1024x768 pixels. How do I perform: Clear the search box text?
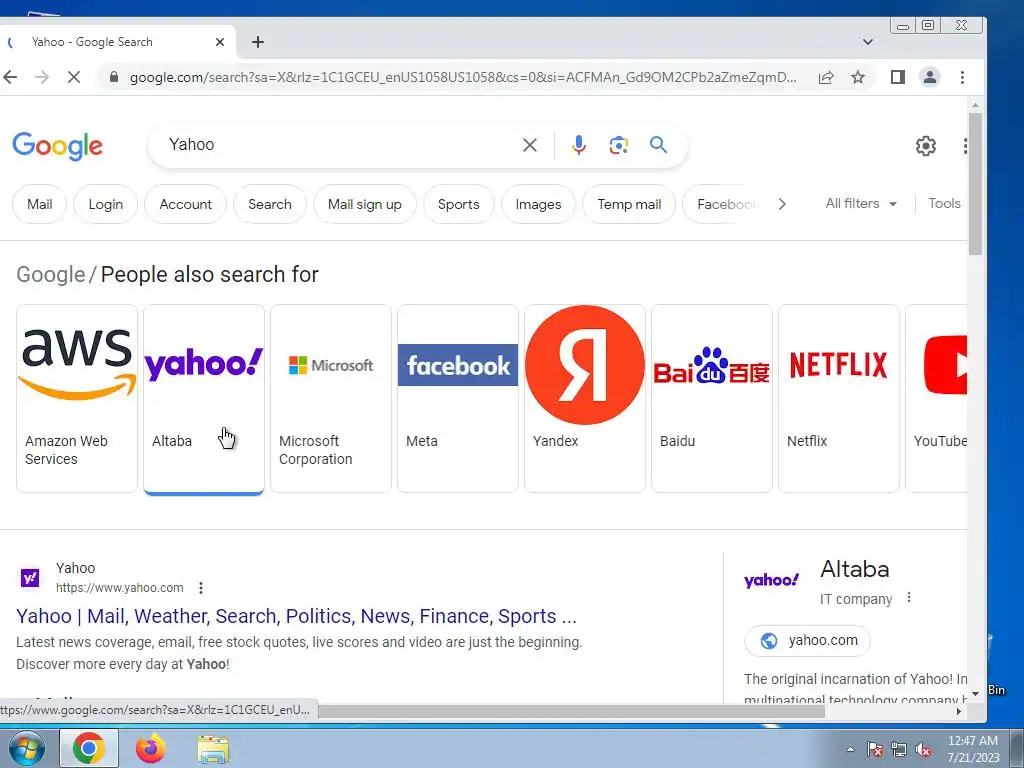point(530,145)
